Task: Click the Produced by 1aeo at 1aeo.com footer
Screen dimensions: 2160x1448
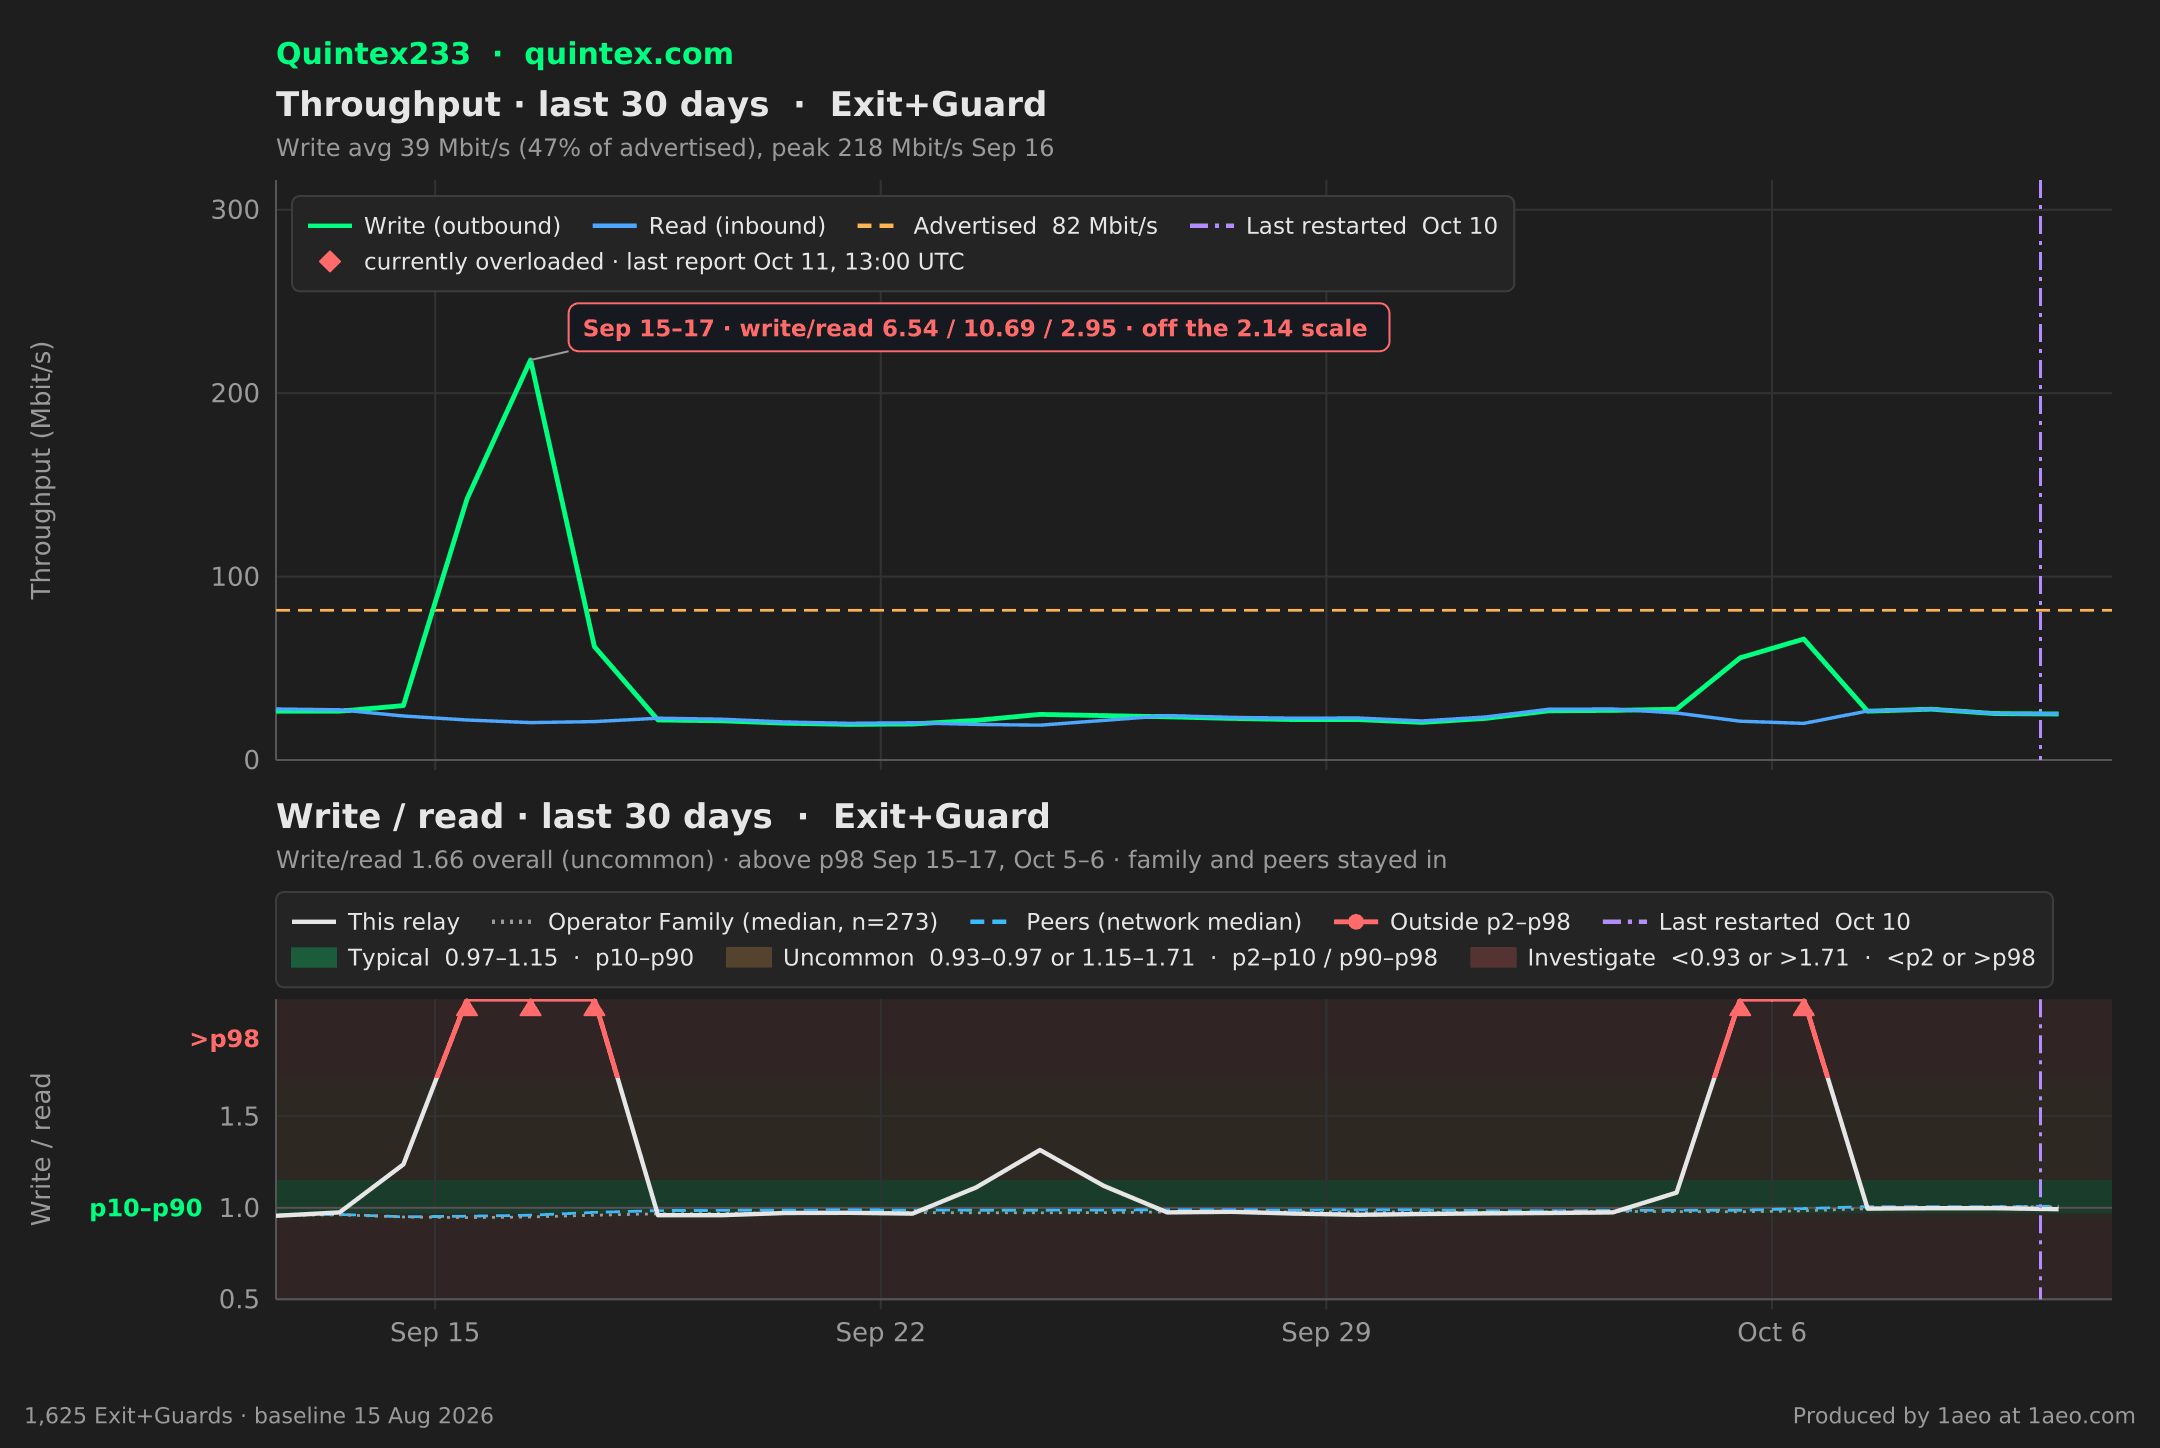Action: 1964,1416
